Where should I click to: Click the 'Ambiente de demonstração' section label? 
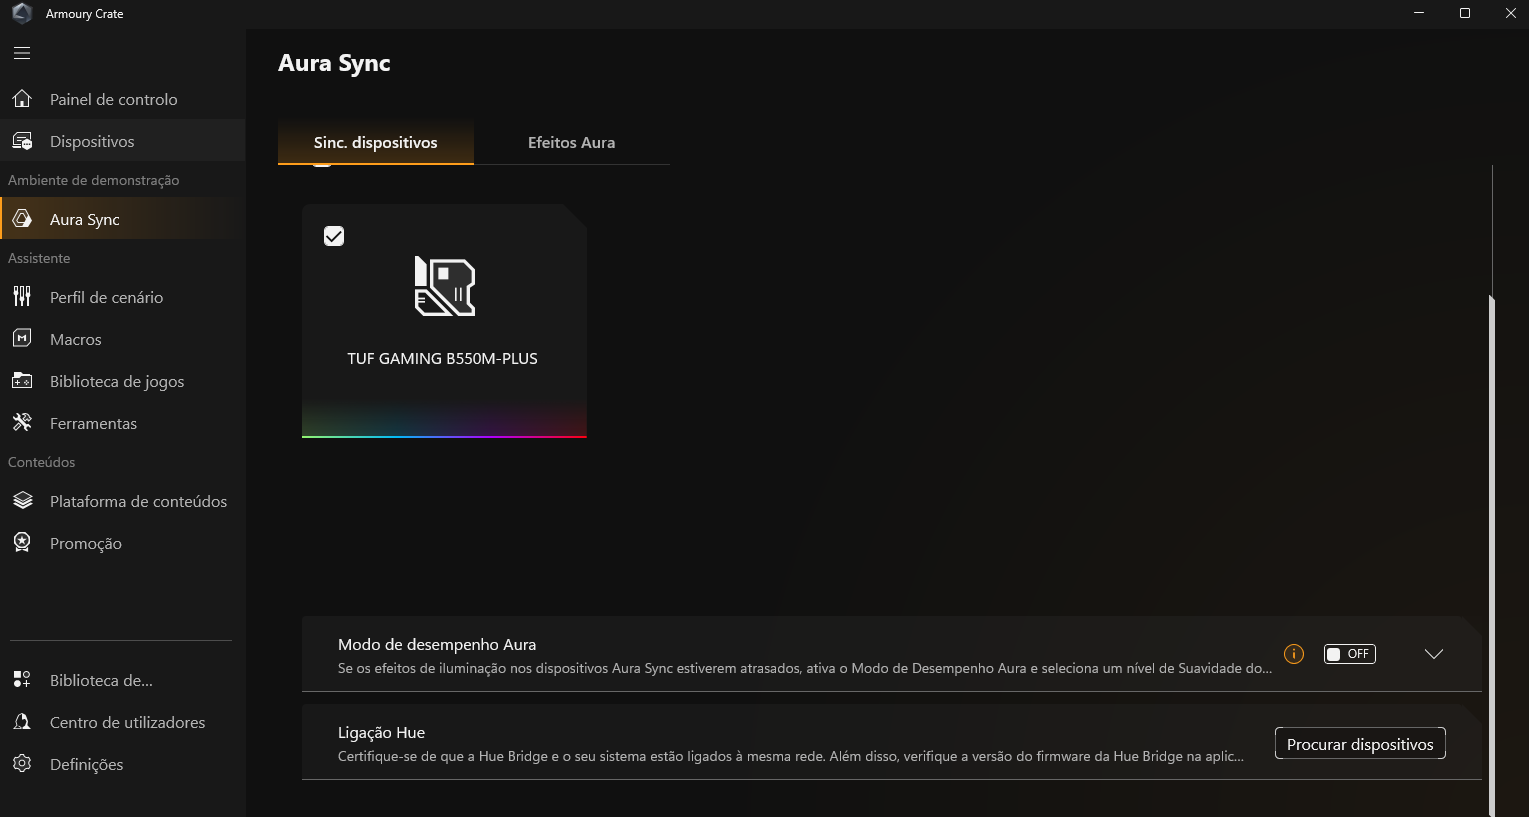click(x=94, y=180)
